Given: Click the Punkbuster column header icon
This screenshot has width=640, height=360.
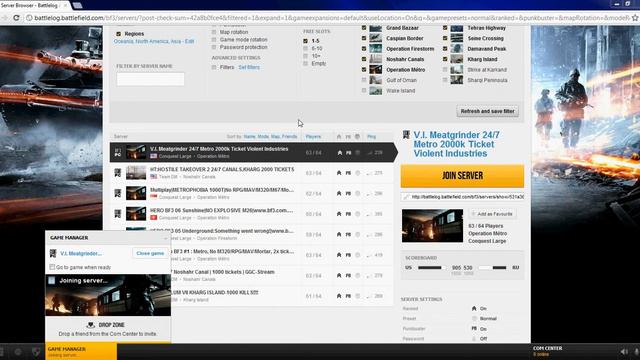Looking at the screenshot, I should click(348, 137).
